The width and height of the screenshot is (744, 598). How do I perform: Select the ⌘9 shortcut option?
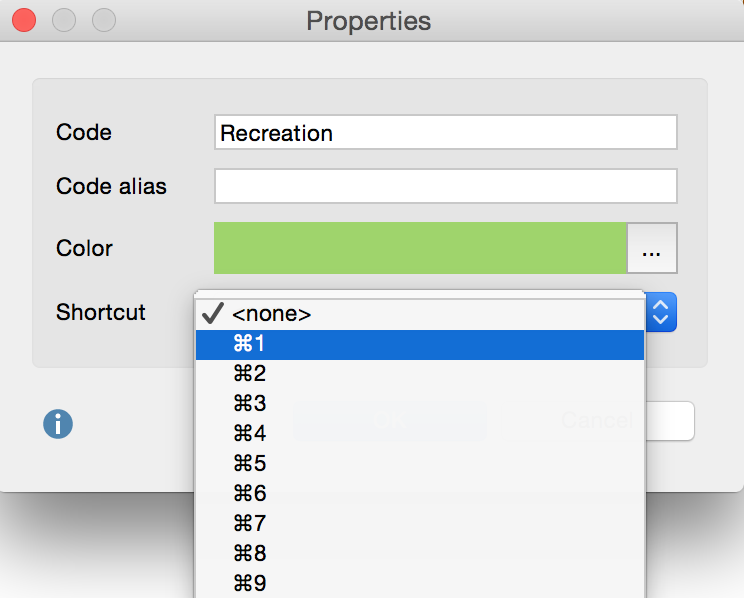250,582
